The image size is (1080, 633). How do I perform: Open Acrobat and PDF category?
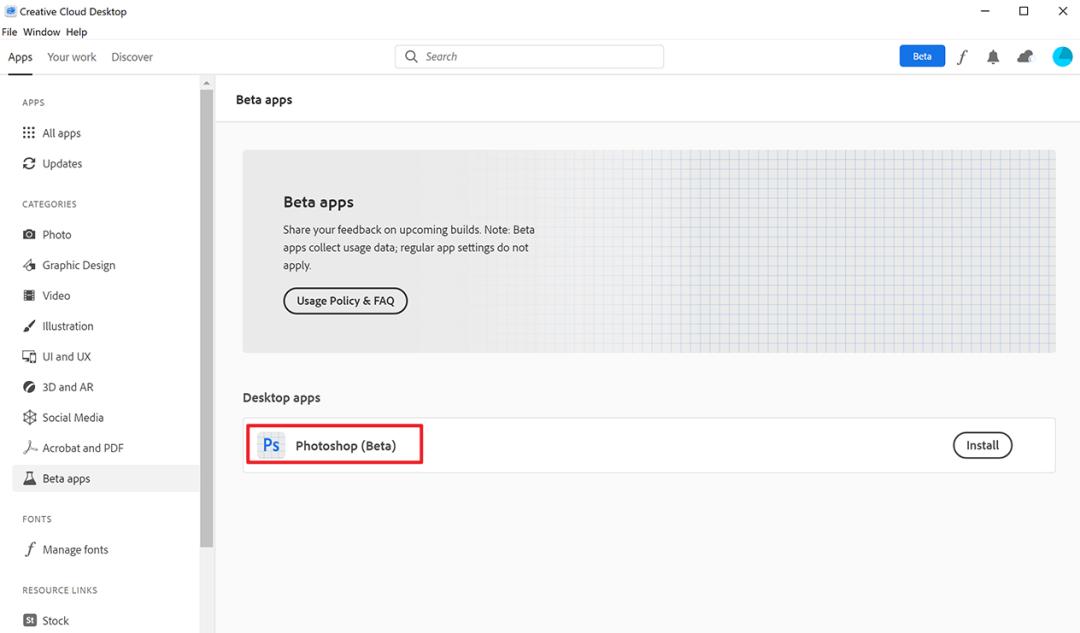[x=82, y=448]
